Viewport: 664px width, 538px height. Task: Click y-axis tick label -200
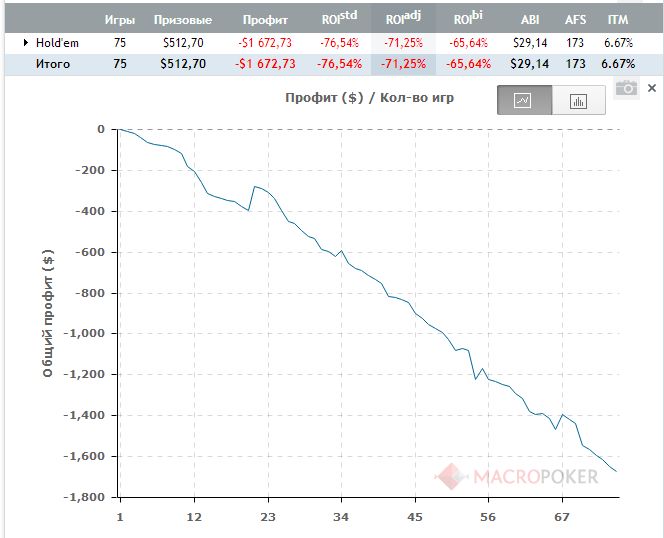90,170
